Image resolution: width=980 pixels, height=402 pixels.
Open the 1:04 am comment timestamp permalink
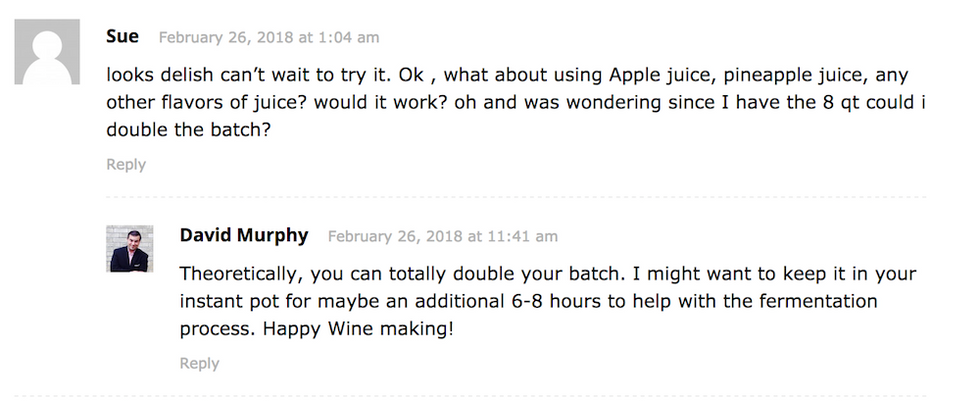(x=268, y=38)
